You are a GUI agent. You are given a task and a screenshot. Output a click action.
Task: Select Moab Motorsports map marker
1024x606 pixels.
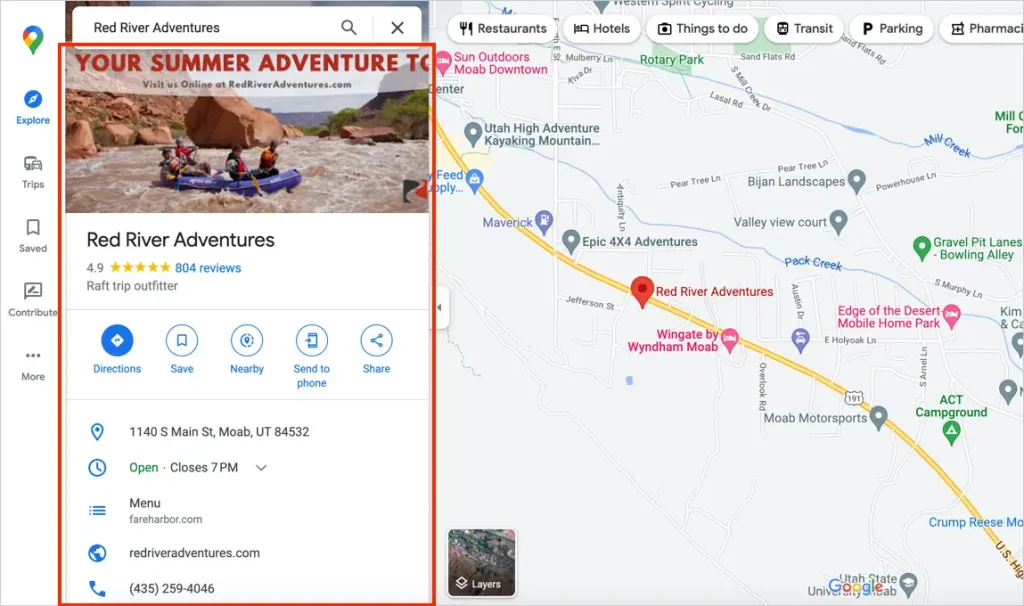click(x=878, y=417)
